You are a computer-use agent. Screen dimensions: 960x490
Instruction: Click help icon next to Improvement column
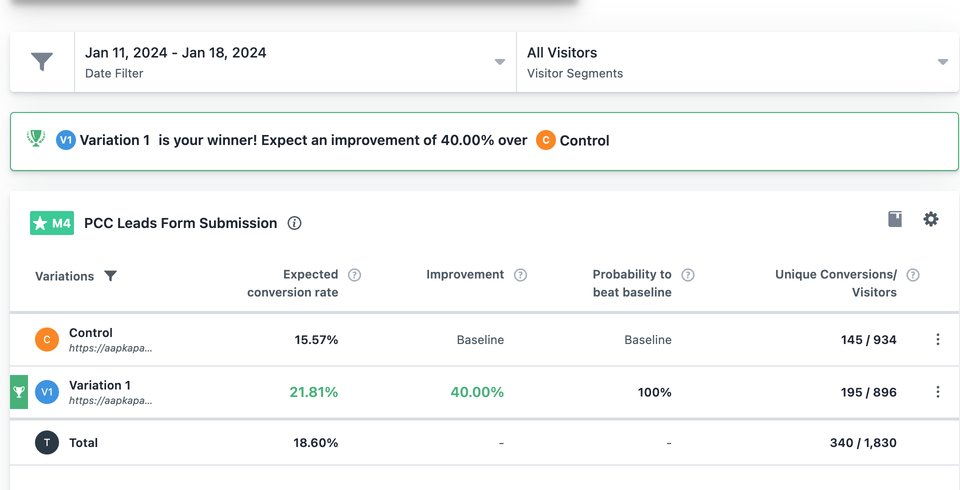(520, 275)
